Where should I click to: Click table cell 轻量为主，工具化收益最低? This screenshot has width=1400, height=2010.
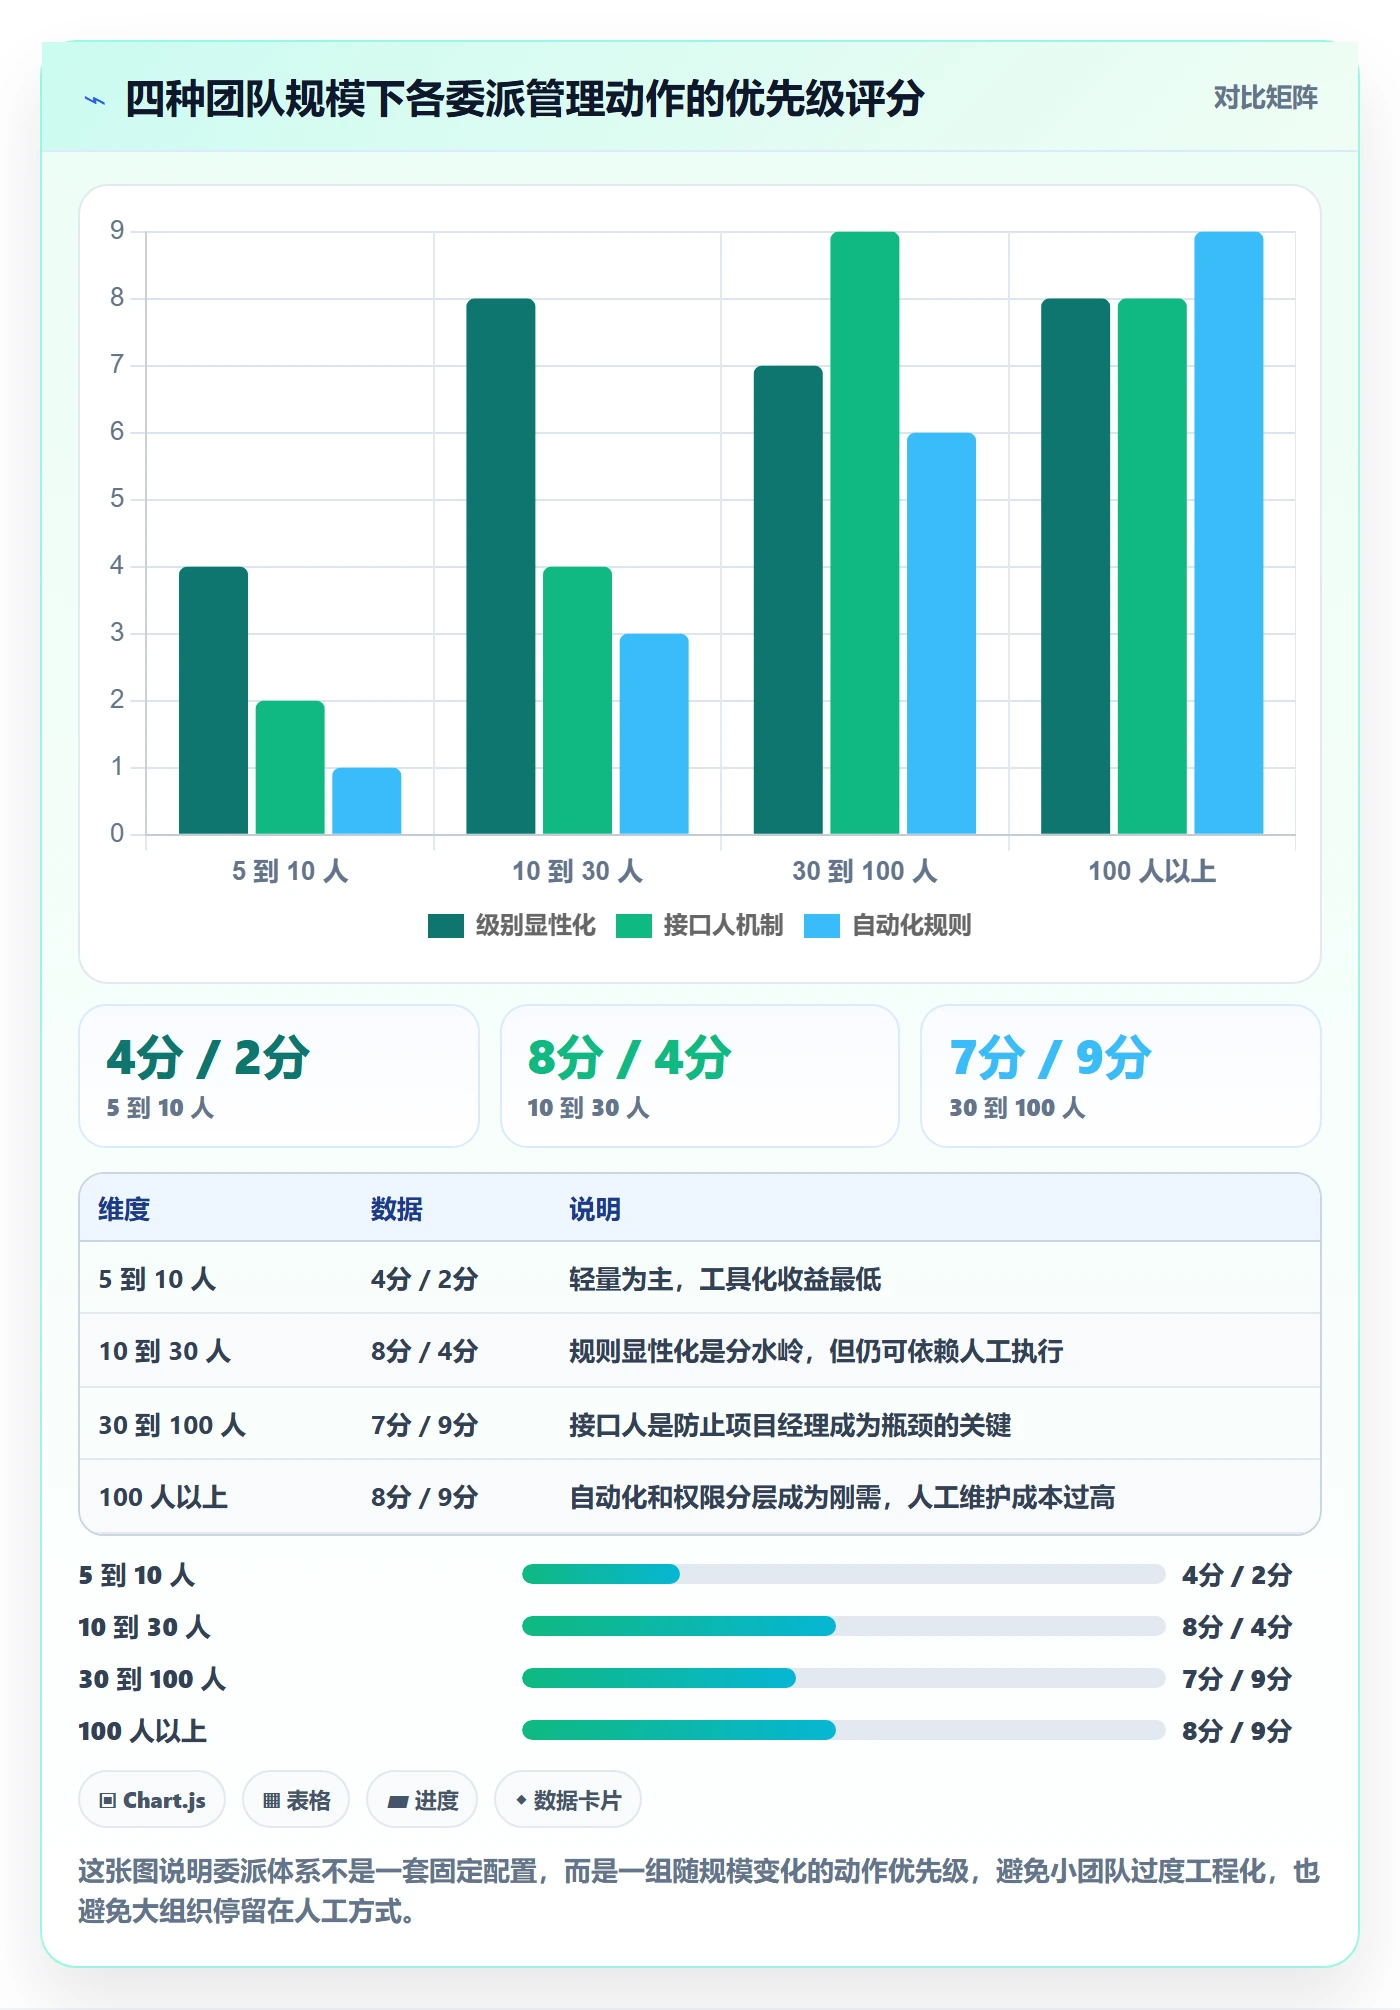click(725, 1279)
